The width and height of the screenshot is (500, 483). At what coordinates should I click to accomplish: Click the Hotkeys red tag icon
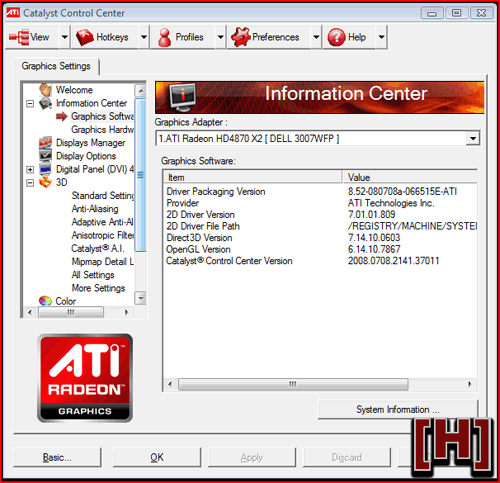pos(85,37)
